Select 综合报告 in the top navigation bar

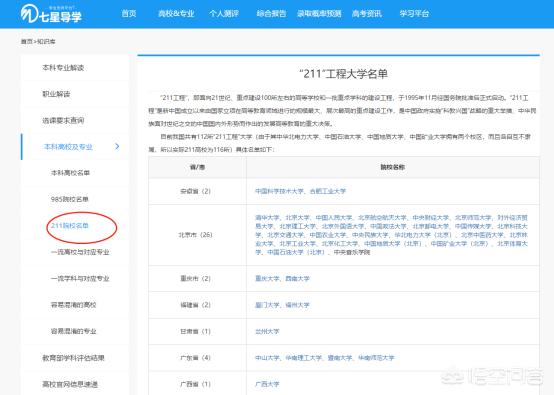point(271,14)
